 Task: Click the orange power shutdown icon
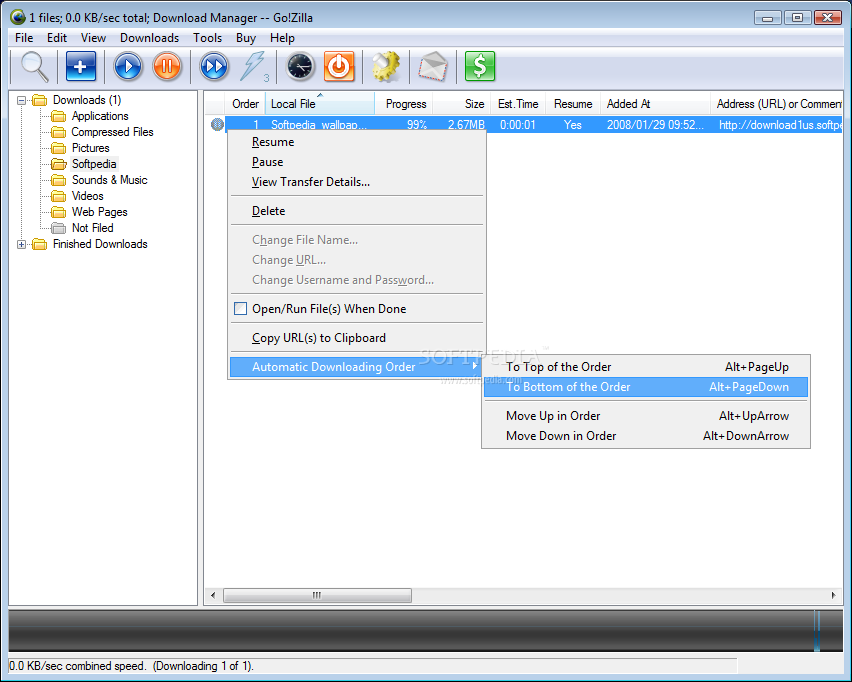[339, 66]
